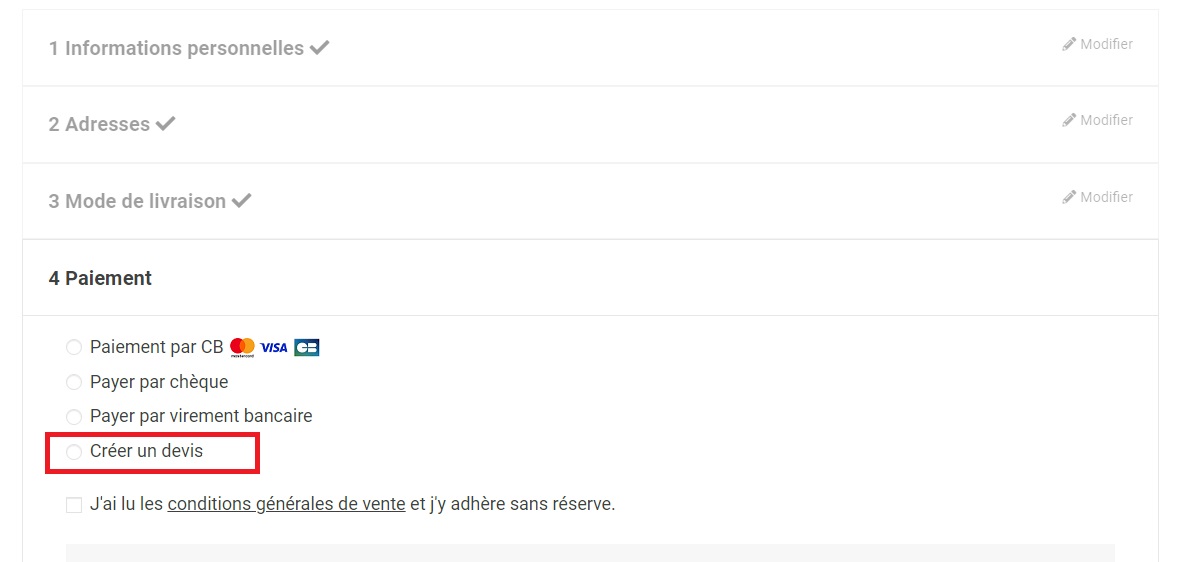Click the Mastercard logo icon
The image size is (1180, 562).
[x=242, y=347]
